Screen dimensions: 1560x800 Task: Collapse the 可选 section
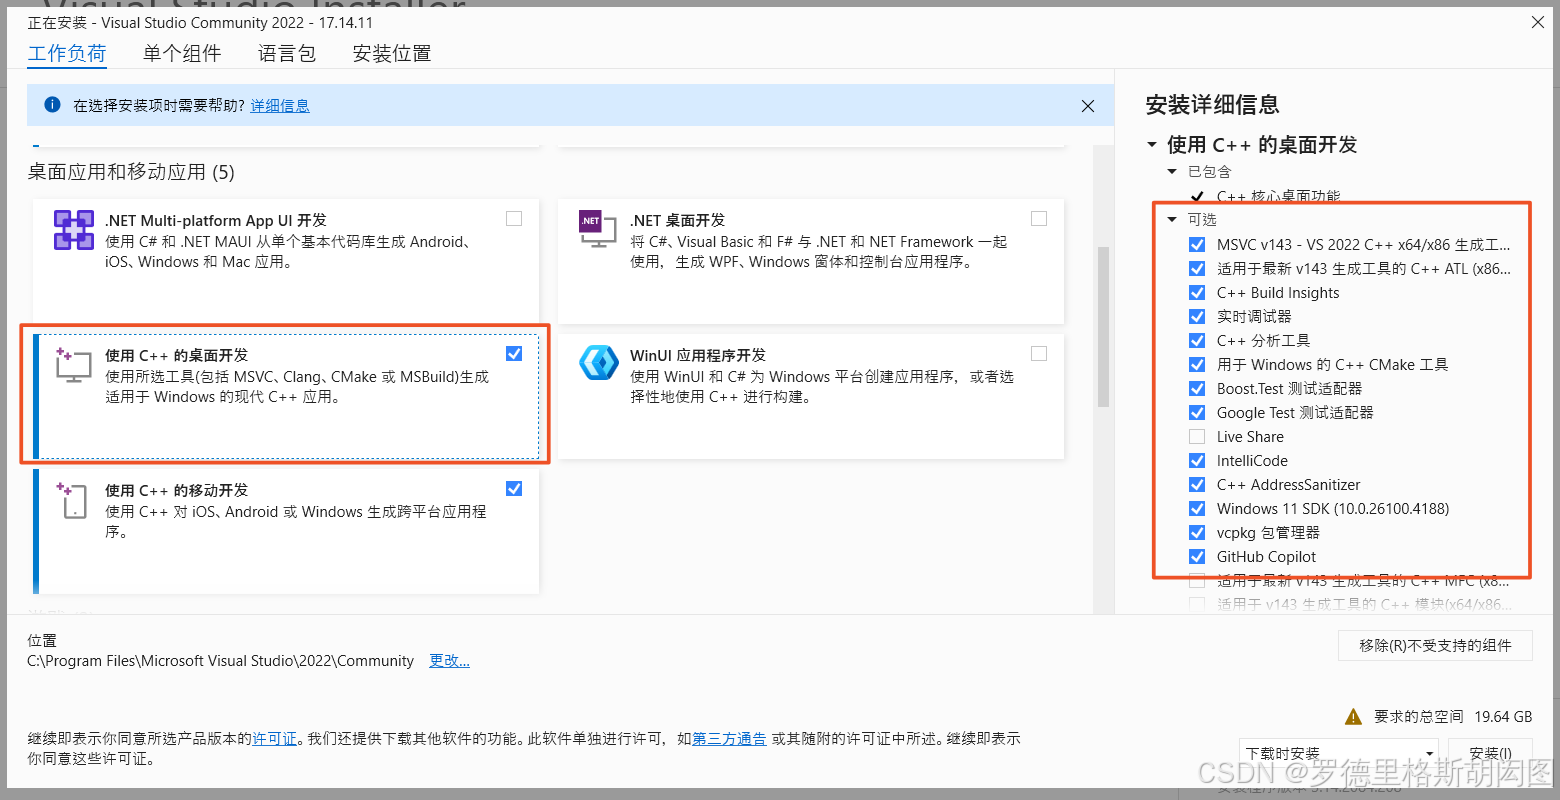1172,219
